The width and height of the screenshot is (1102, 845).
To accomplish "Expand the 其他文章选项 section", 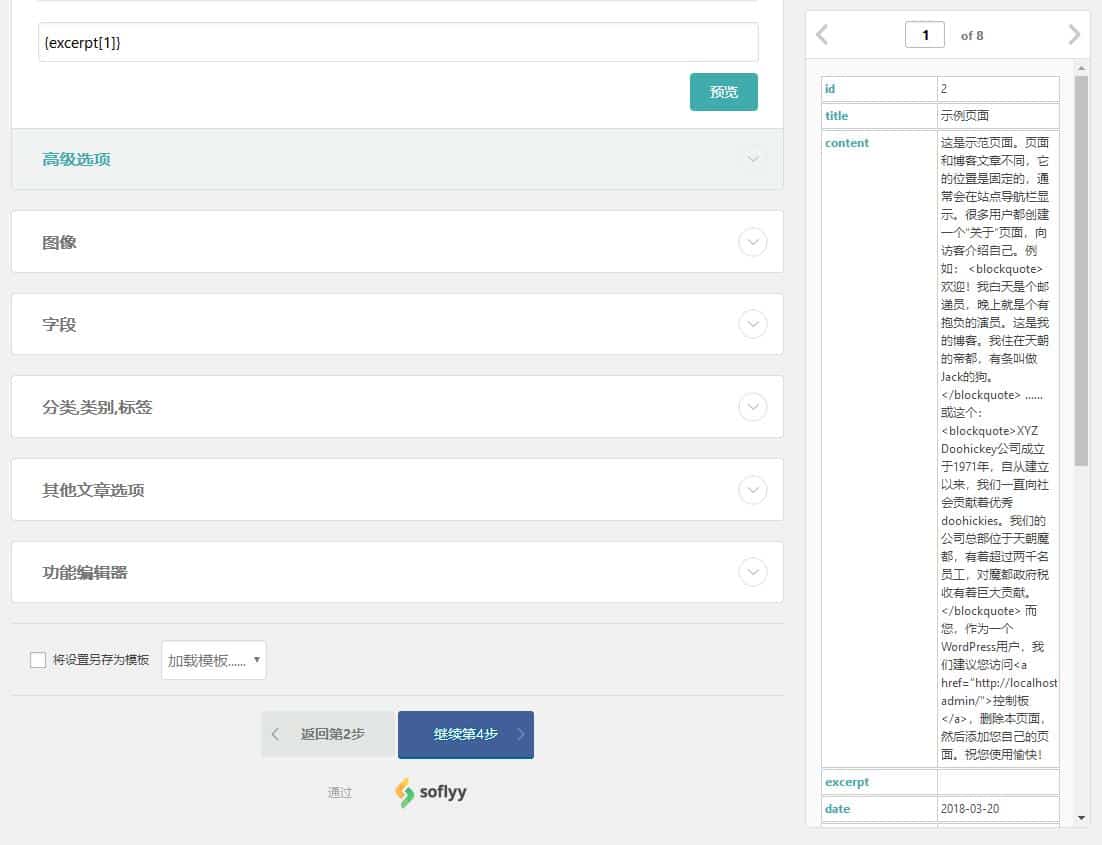I will pyautogui.click(x=752, y=490).
